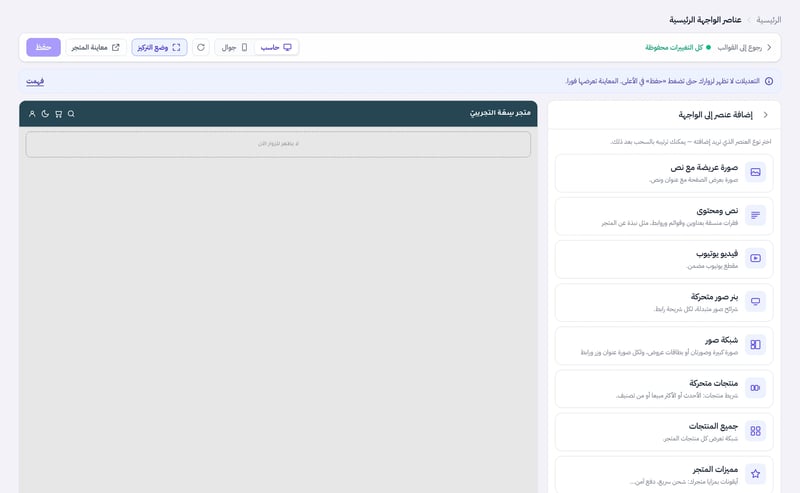Click the slider banner icon

[756, 302]
